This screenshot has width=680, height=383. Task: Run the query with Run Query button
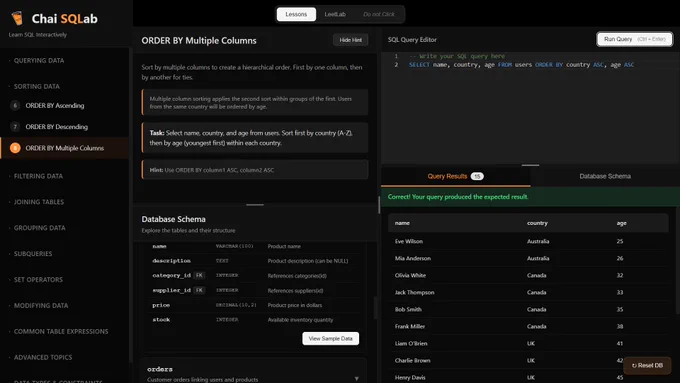634,39
